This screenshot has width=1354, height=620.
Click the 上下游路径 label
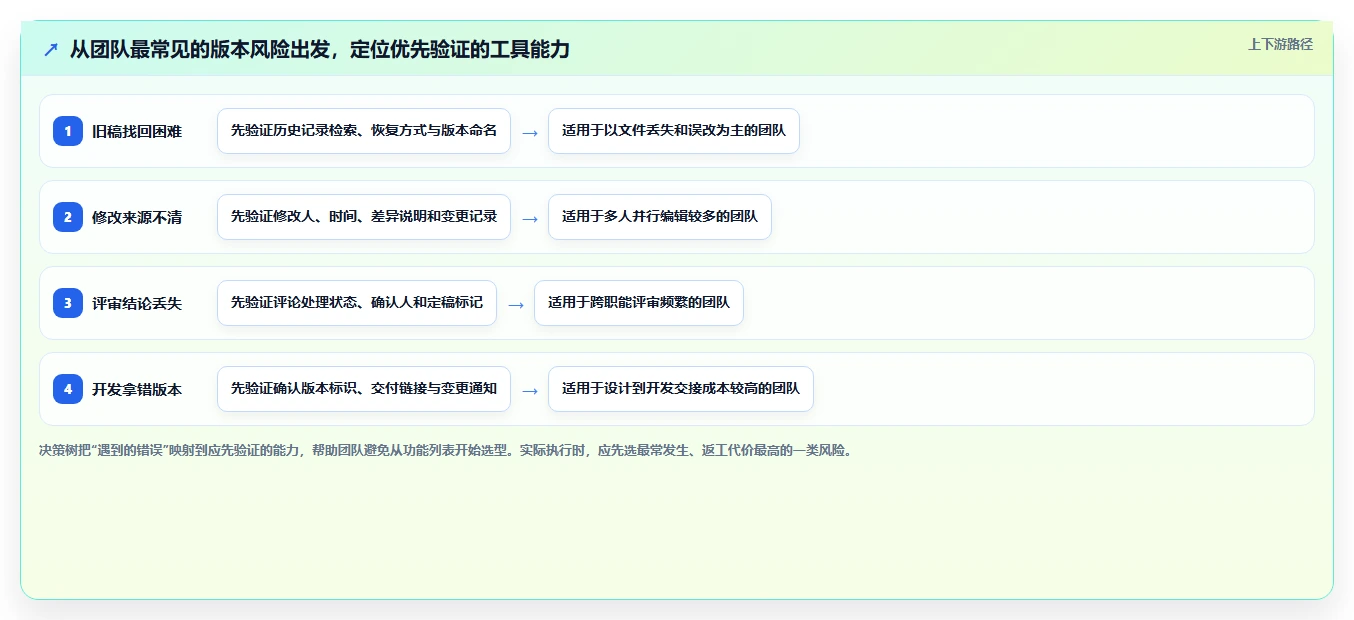1280,45
